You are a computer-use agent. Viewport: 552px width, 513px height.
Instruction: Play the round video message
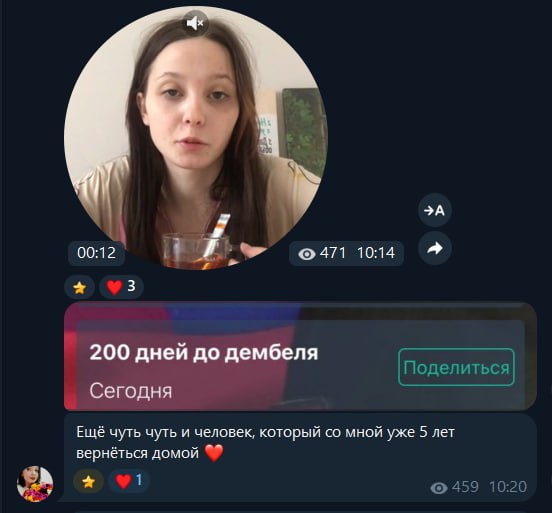click(x=196, y=138)
